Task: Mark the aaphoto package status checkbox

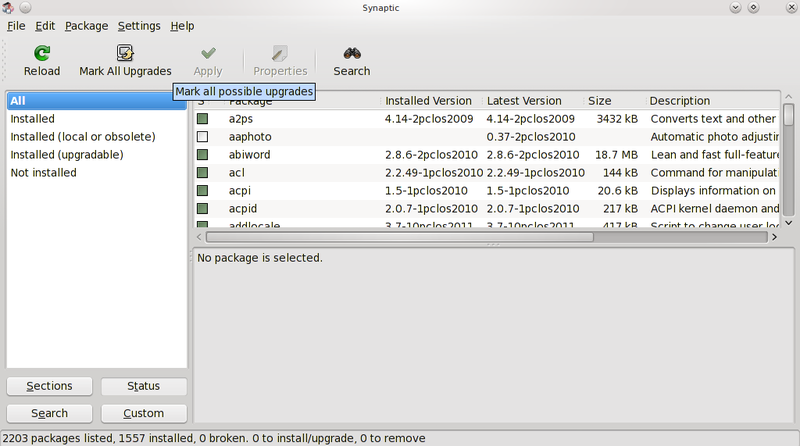Action: (x=203, y=137)
